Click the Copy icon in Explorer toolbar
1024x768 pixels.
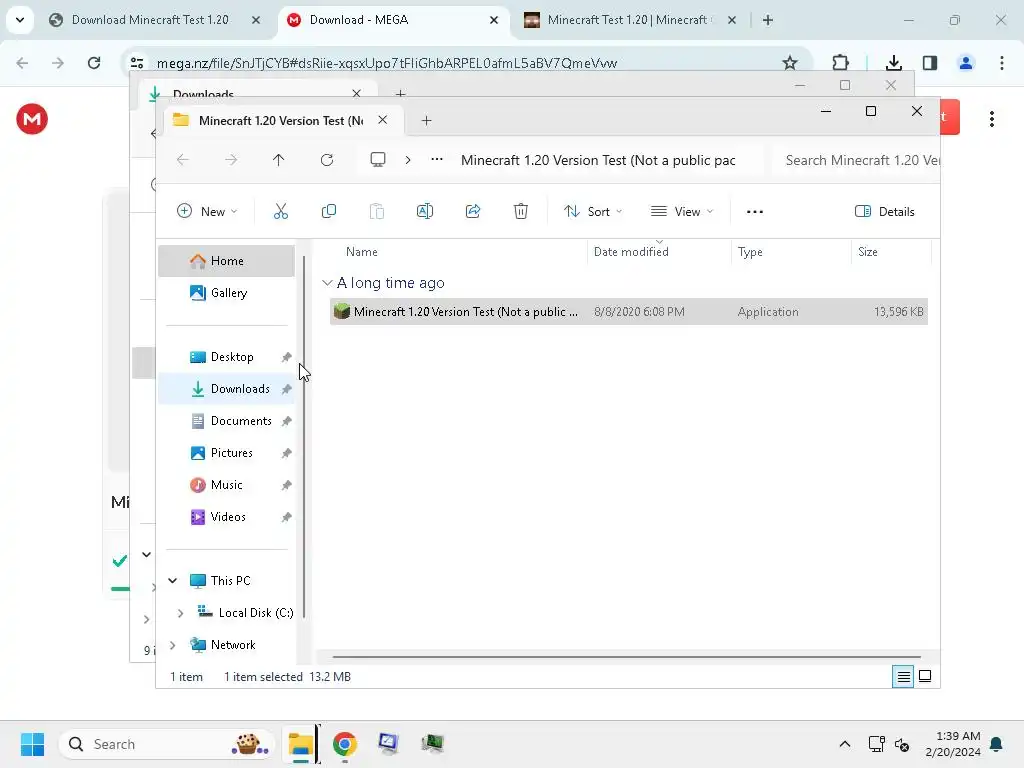[328, 212]
